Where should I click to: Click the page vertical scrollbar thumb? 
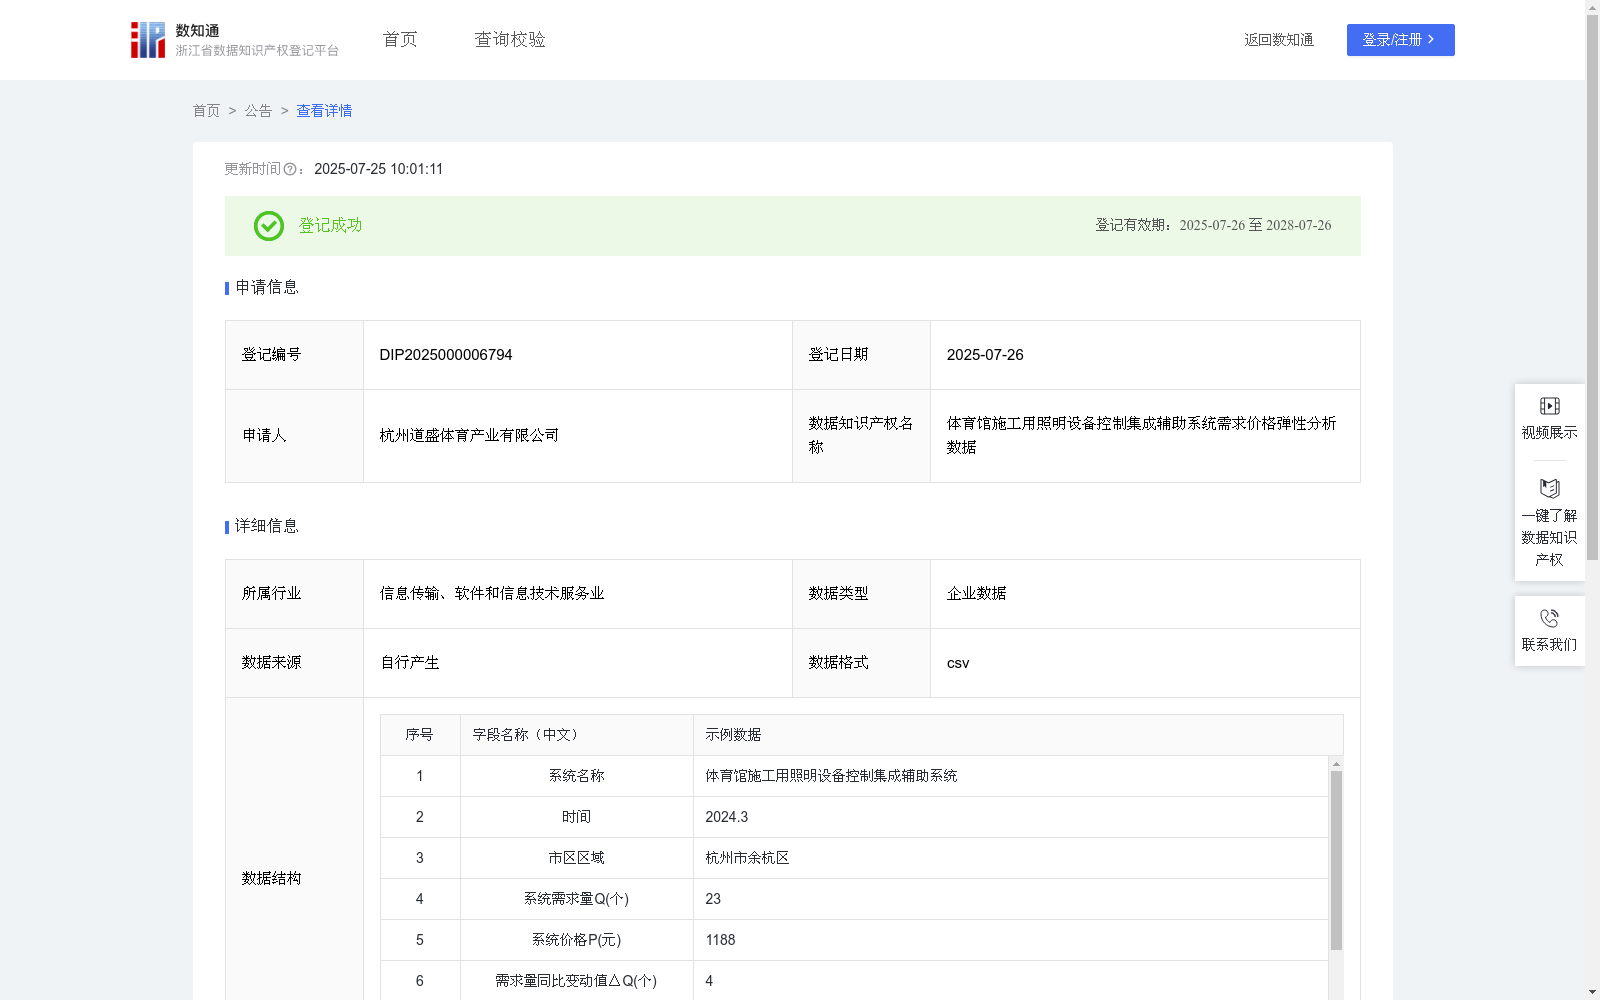pos(1592,287)
